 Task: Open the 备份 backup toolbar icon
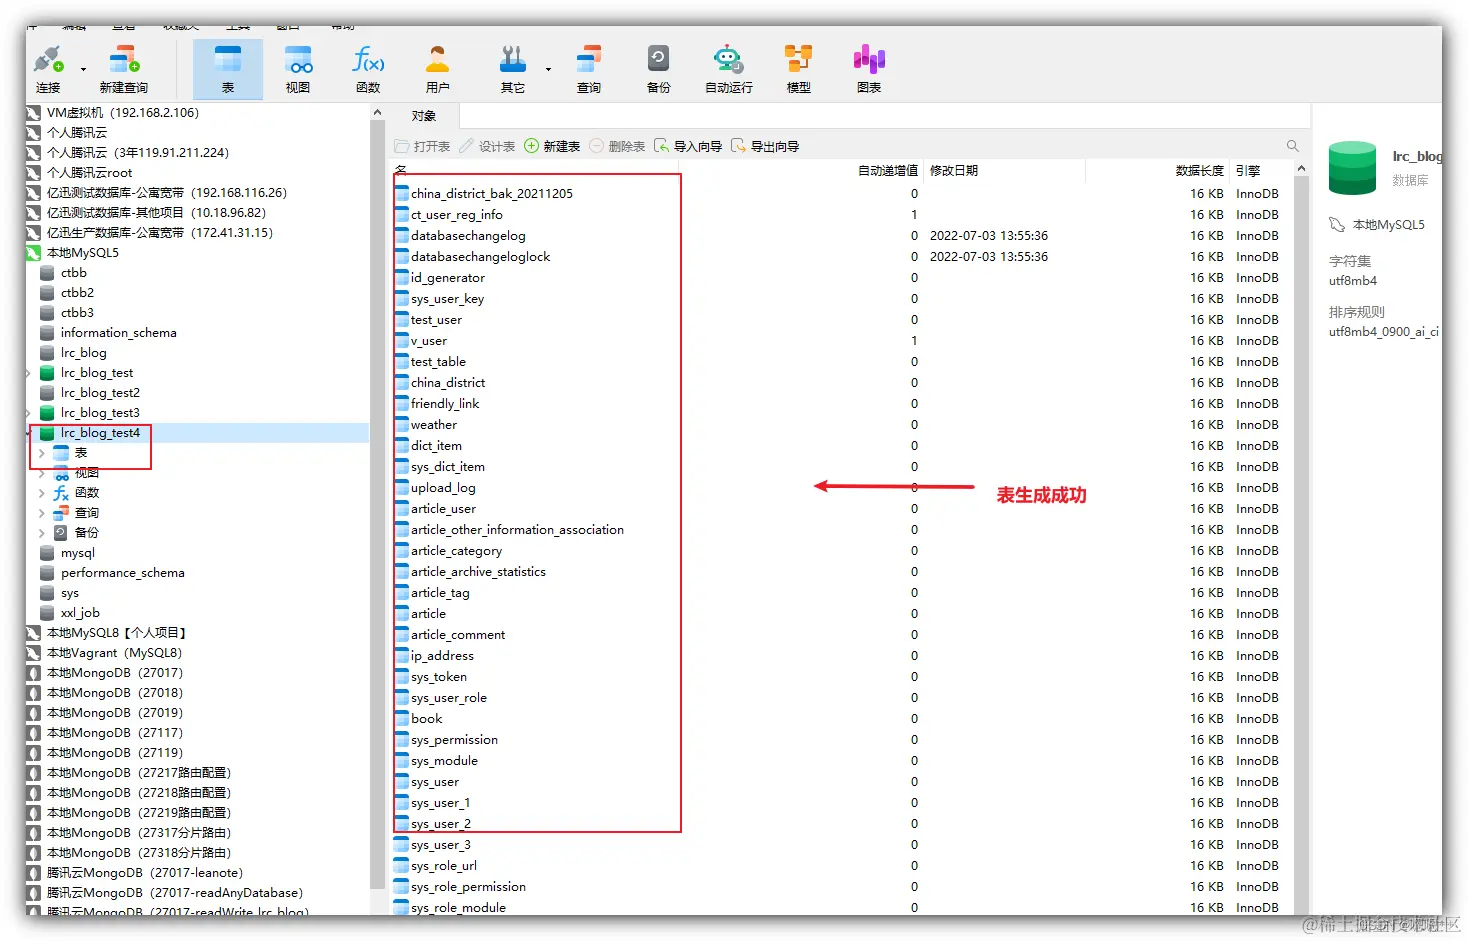658,69
